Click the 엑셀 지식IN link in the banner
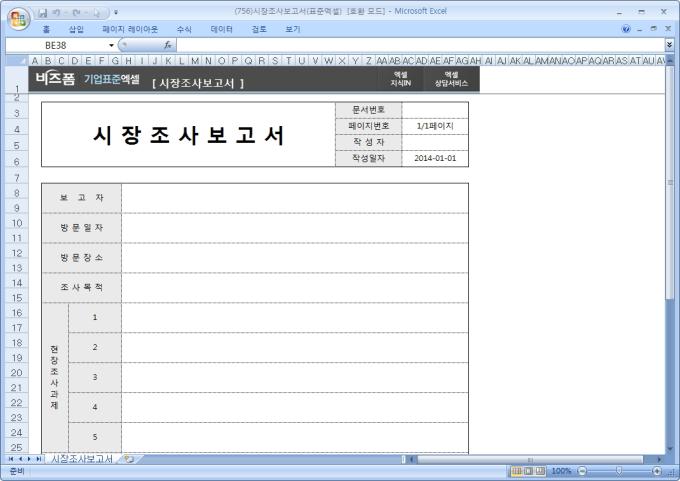680x481 pixels. click(x=401, y=79)
